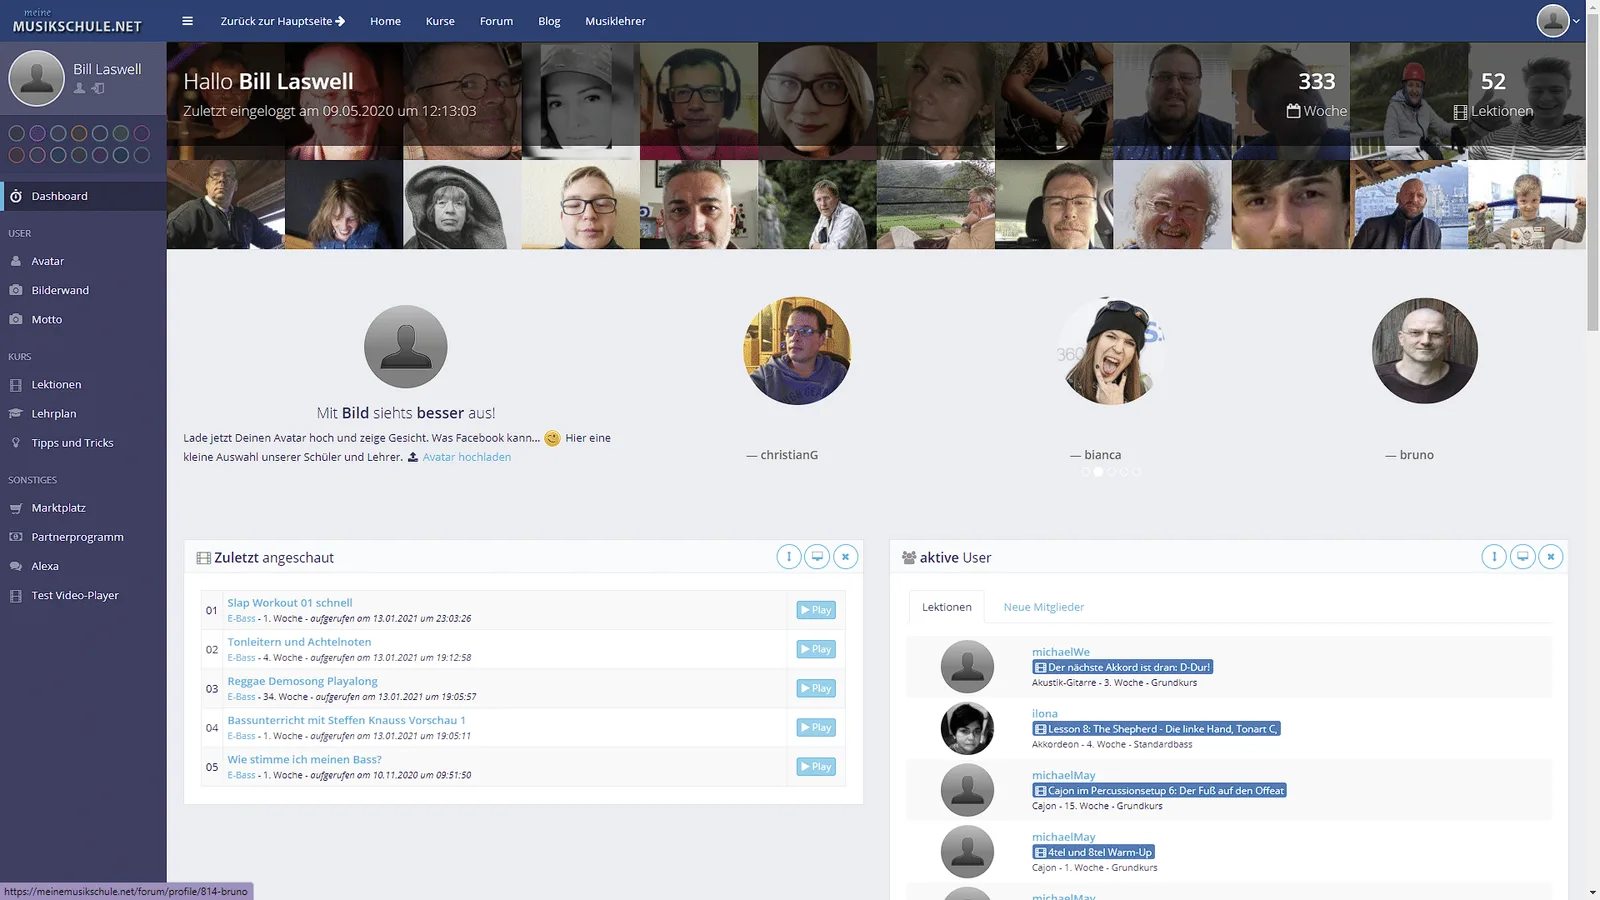Open Lehrplan from the sidebar
1600x900 pixels.
click(83, 414)
